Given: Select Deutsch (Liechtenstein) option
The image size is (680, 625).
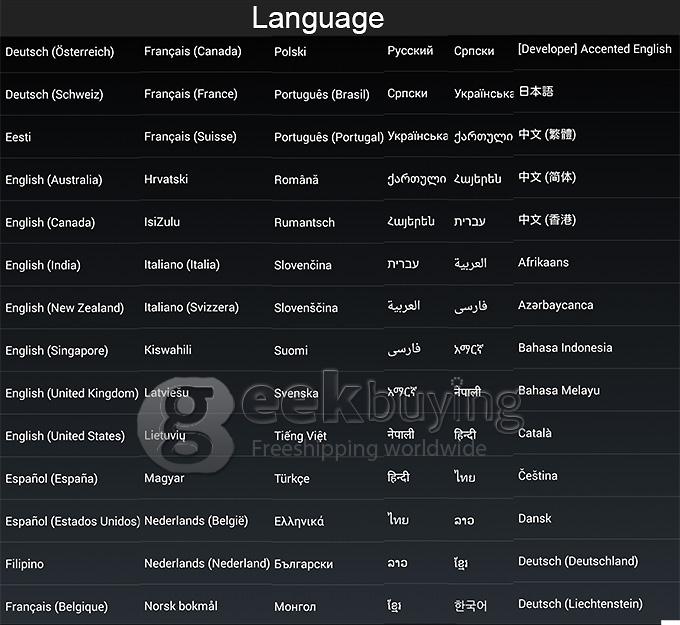Looking at the screenshot, I should (x=580, y=604).
